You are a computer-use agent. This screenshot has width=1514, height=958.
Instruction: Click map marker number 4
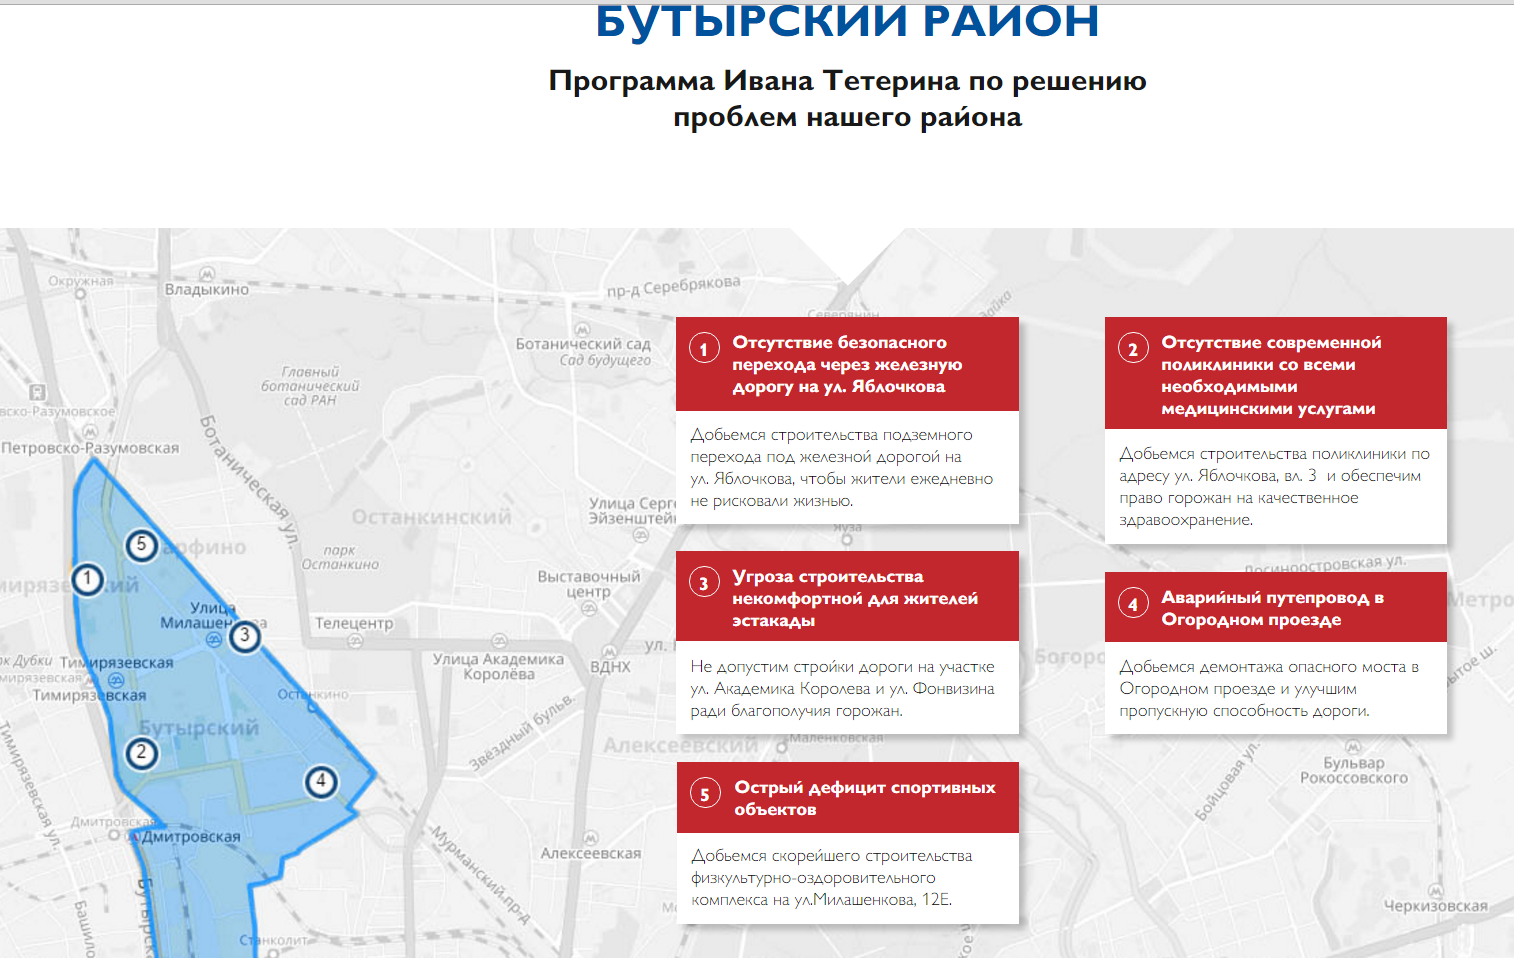click(320, 781)
